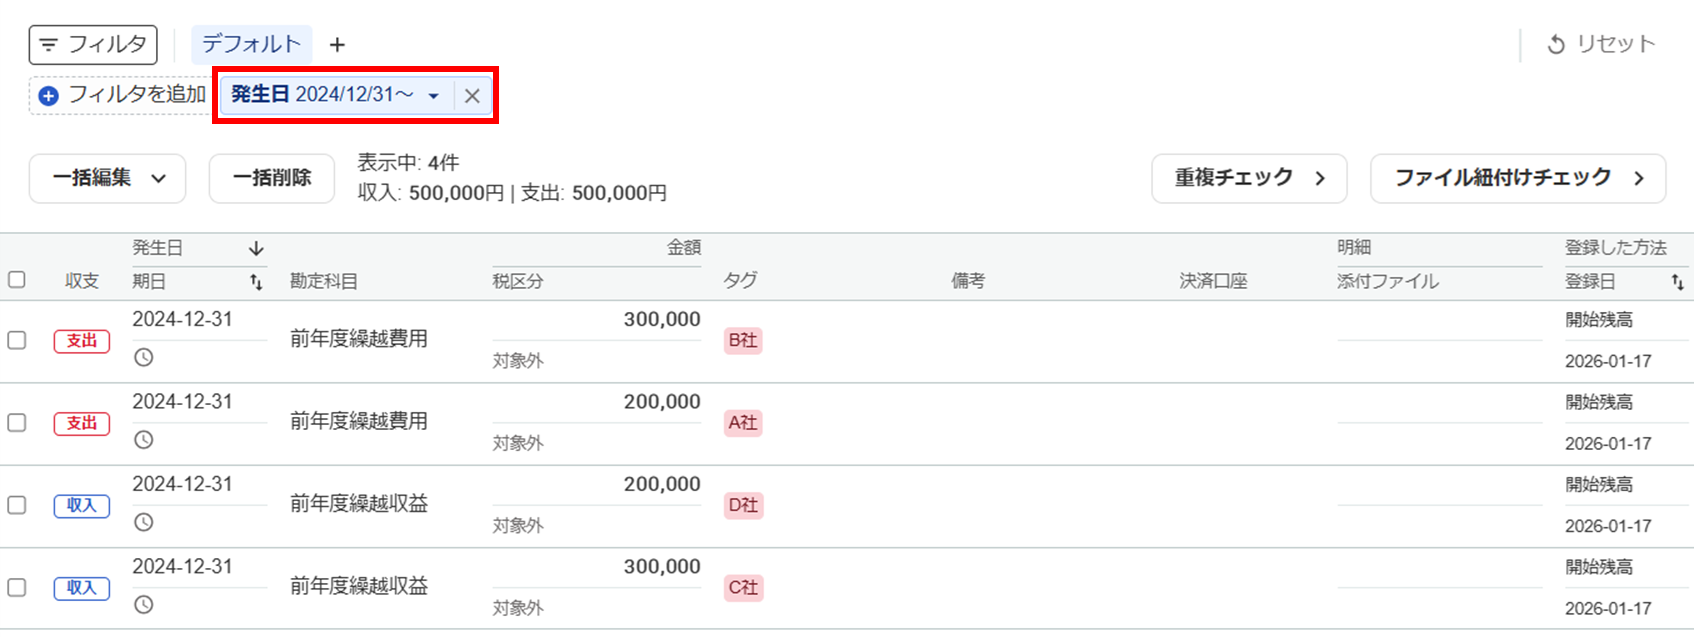Click clock icon in B社 row

point(144,357)
